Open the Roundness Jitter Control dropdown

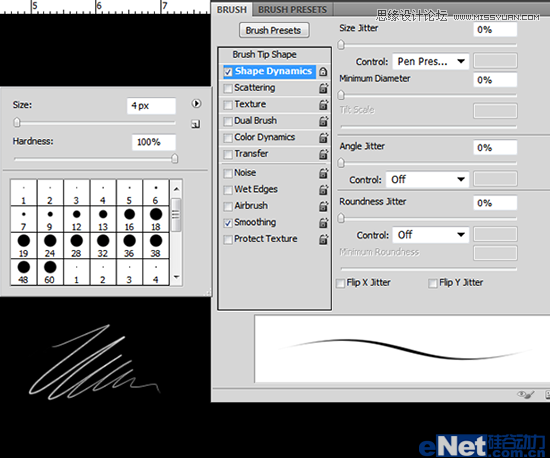pyautogui.click(x=430, y=235)
